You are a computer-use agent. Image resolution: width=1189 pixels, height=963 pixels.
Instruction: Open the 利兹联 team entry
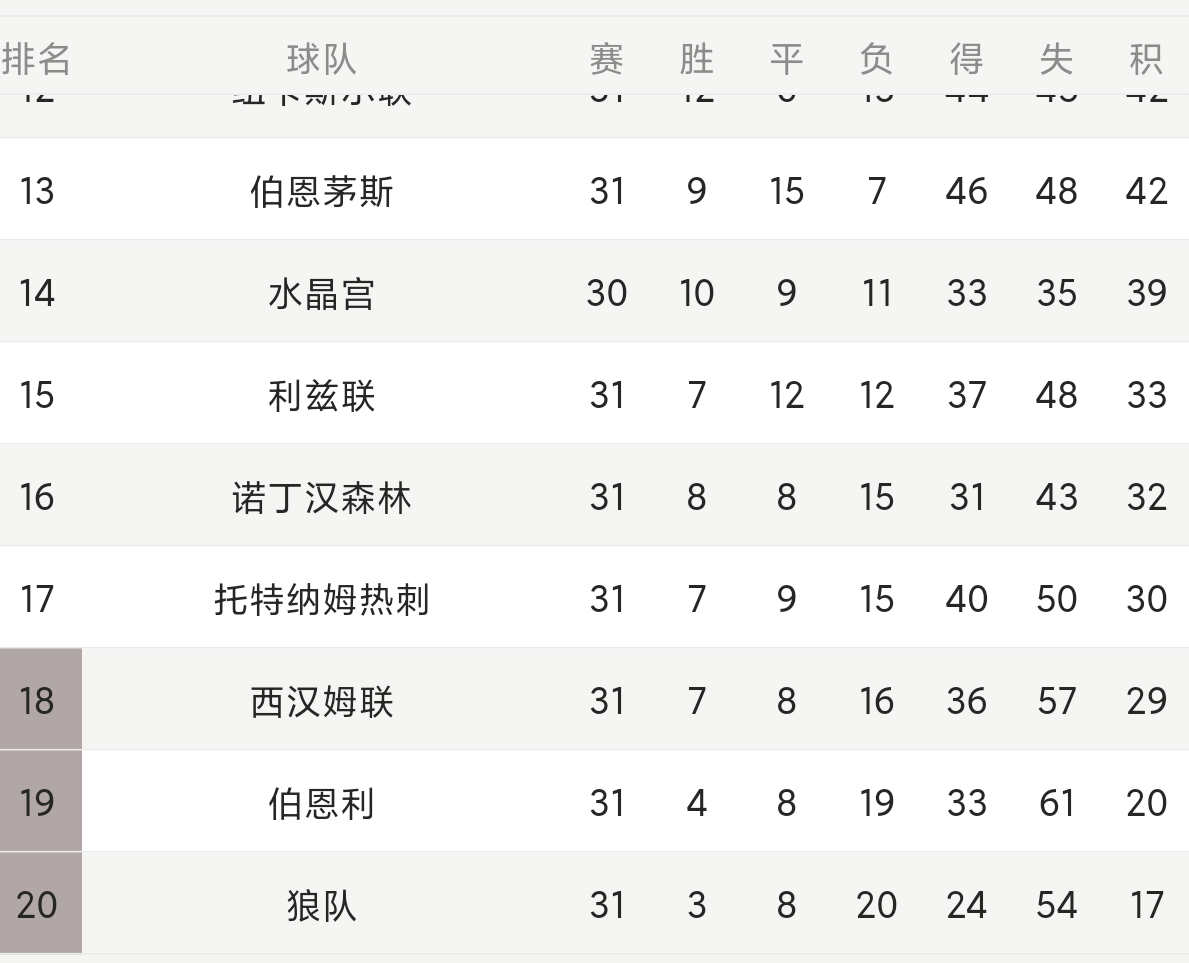coord(321,395)
